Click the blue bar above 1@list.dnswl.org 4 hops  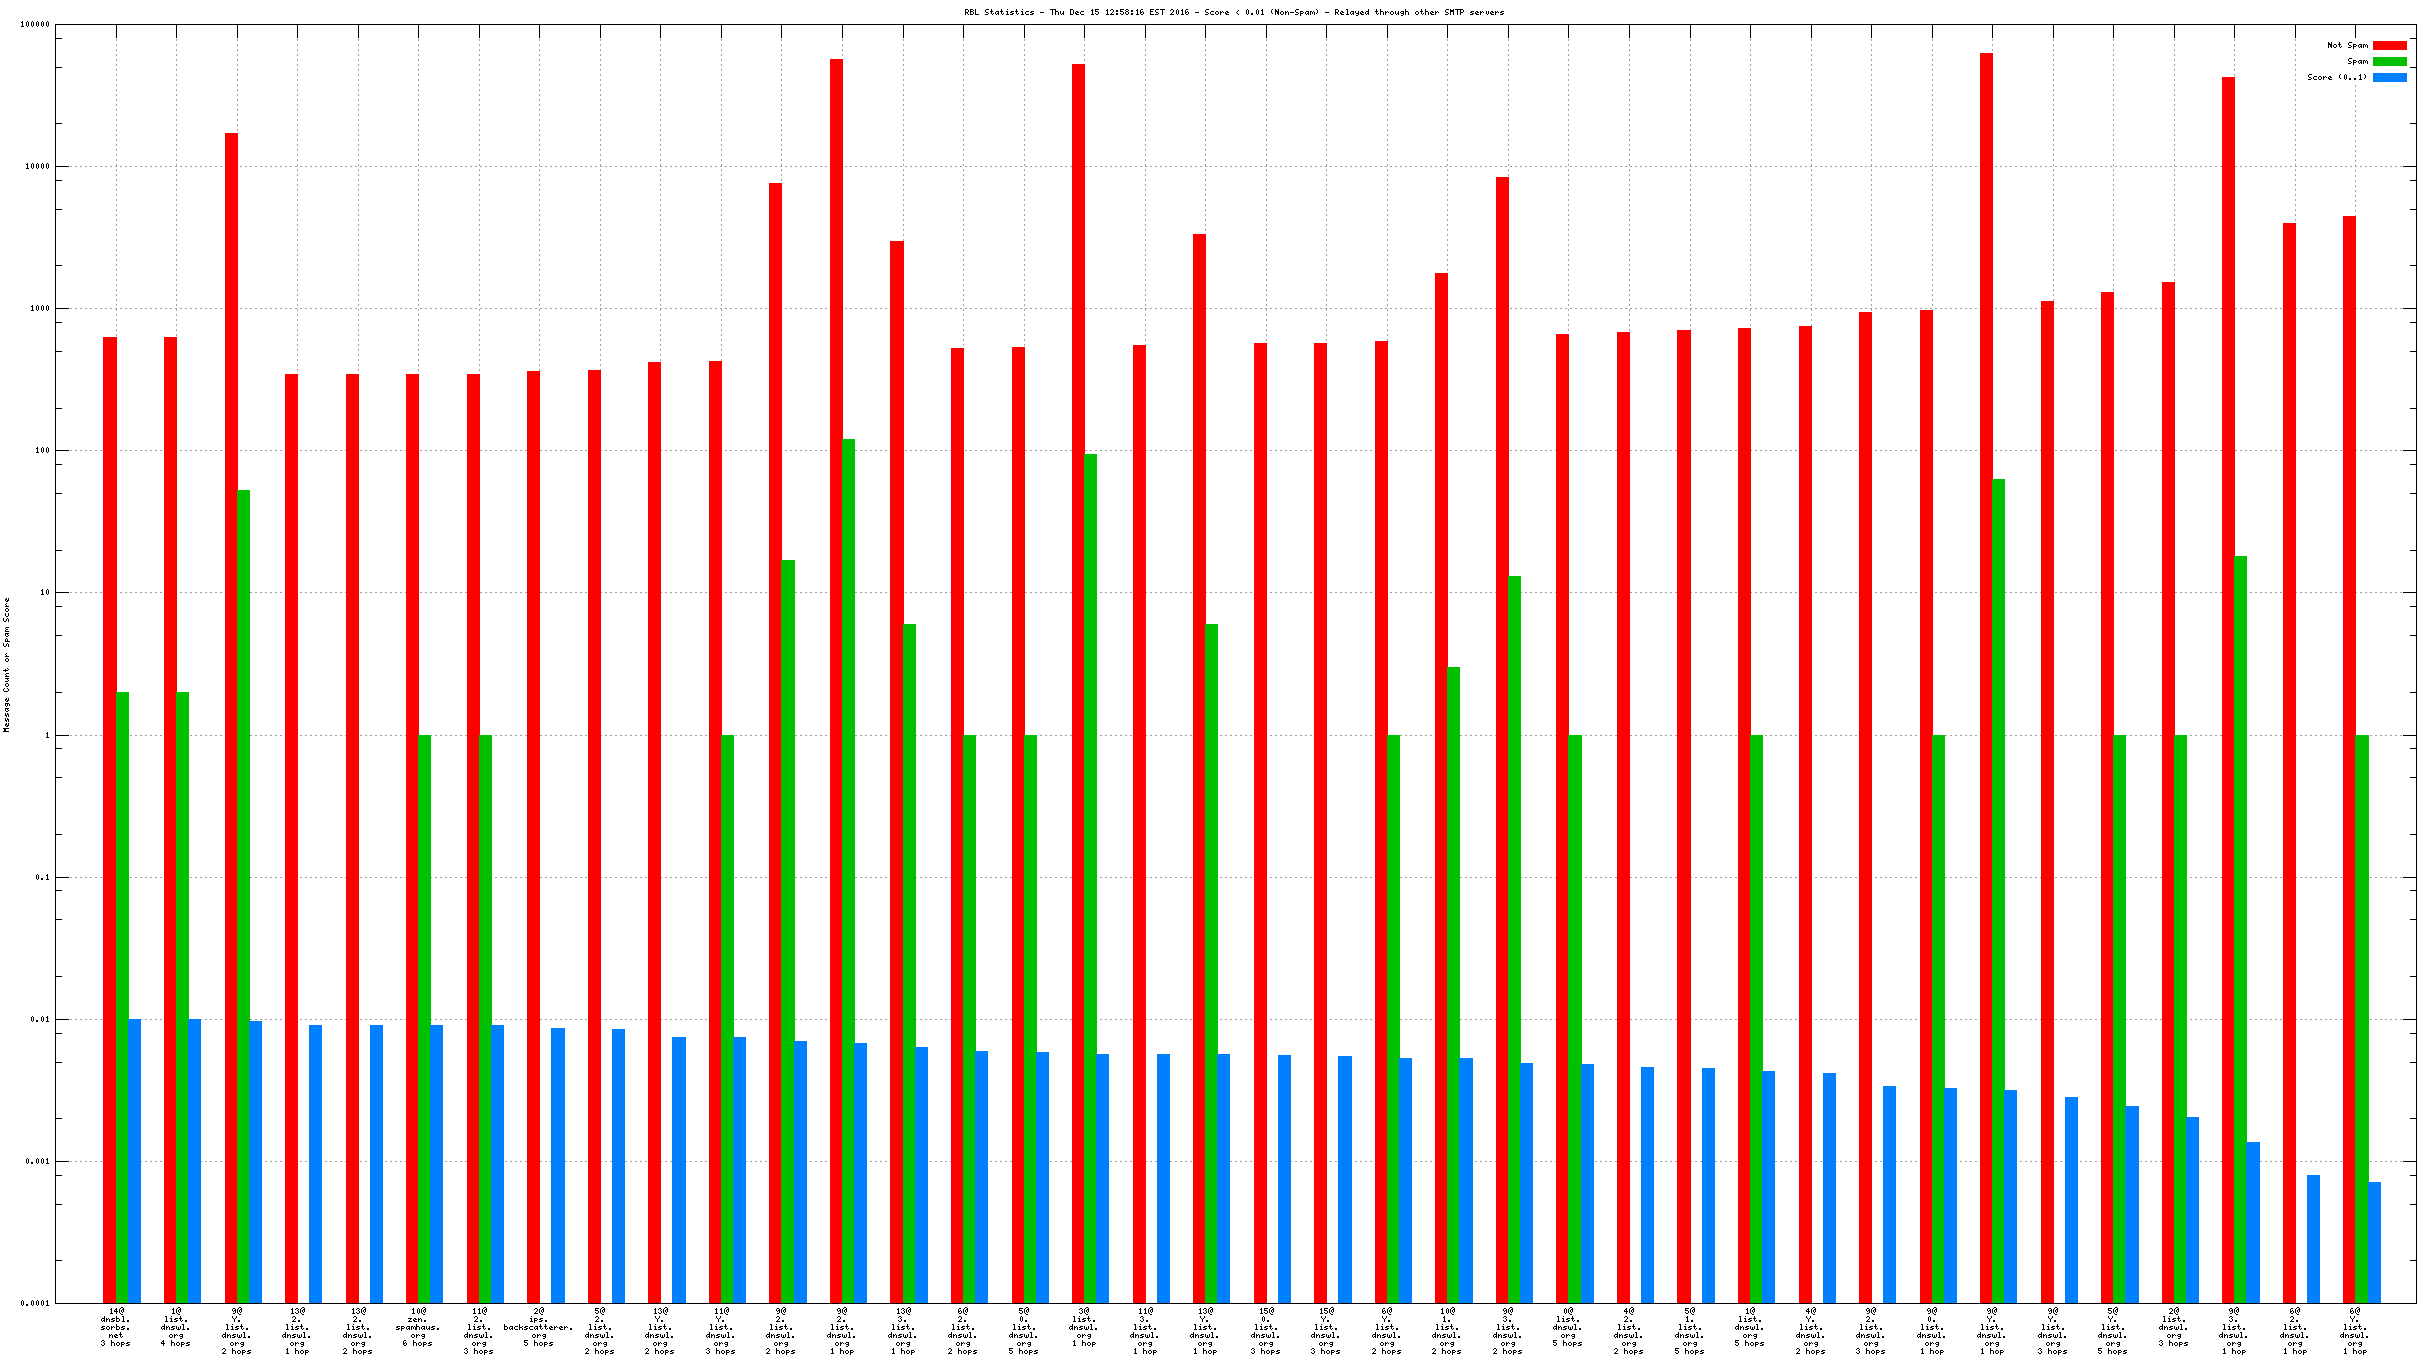[195, 1160]
